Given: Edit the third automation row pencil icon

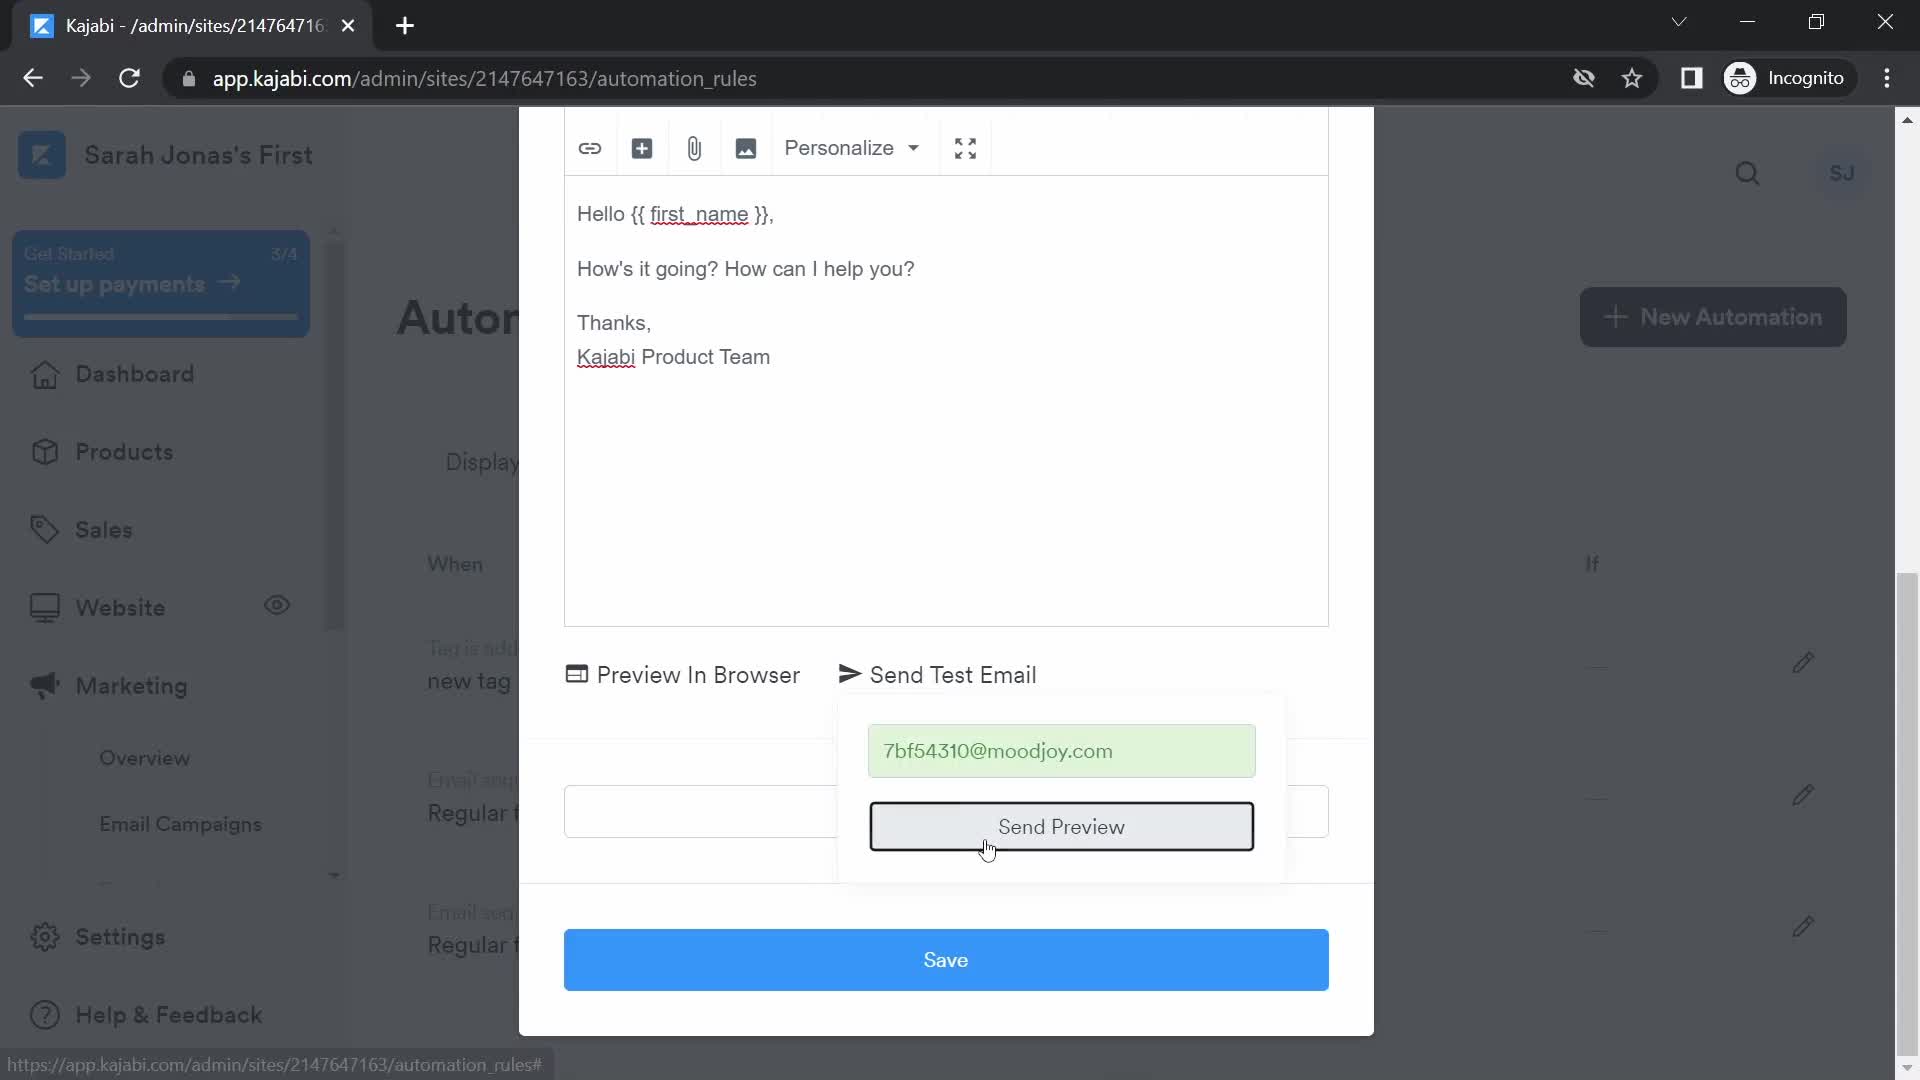Looking at the screenshot, I should [1803, 927].
